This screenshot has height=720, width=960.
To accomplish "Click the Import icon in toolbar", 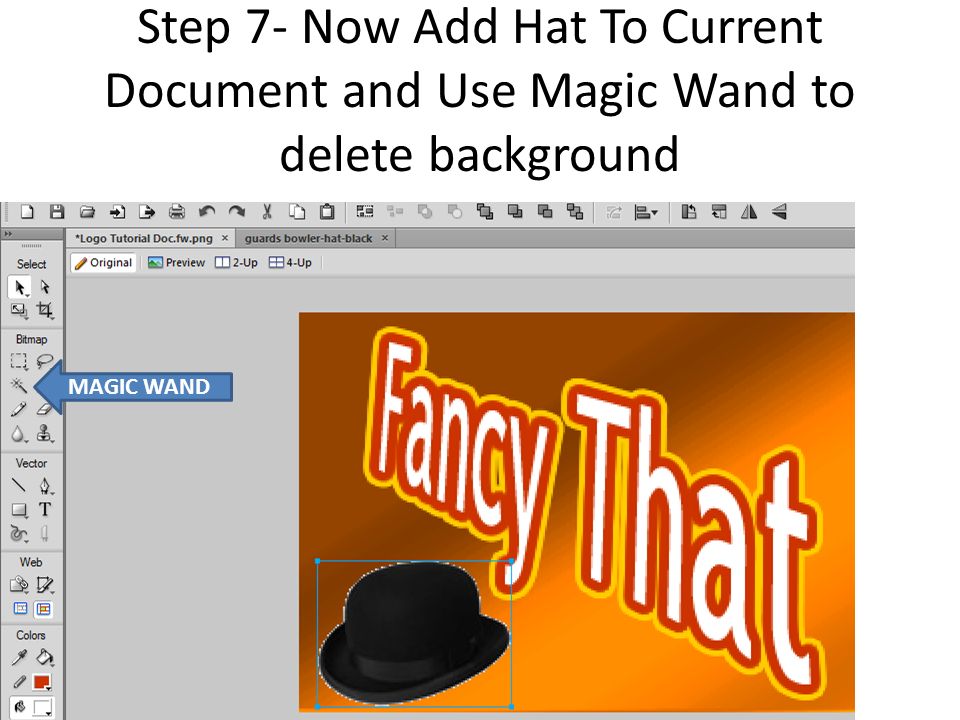I will 117,212.
